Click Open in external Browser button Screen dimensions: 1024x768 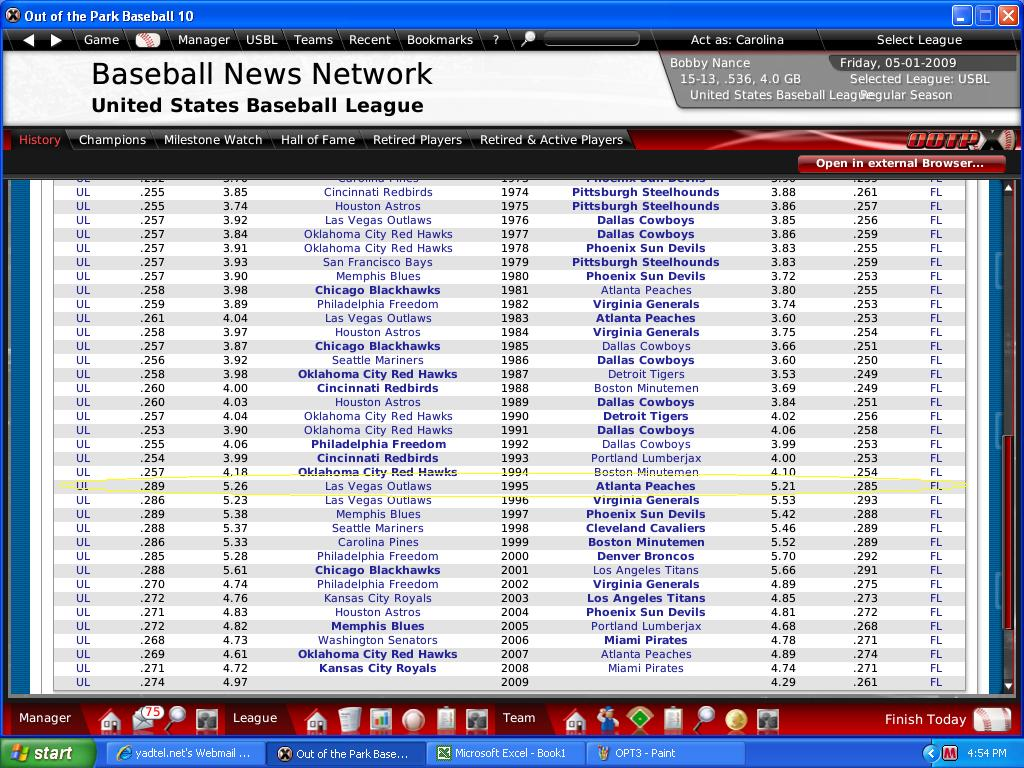point(899,163)
